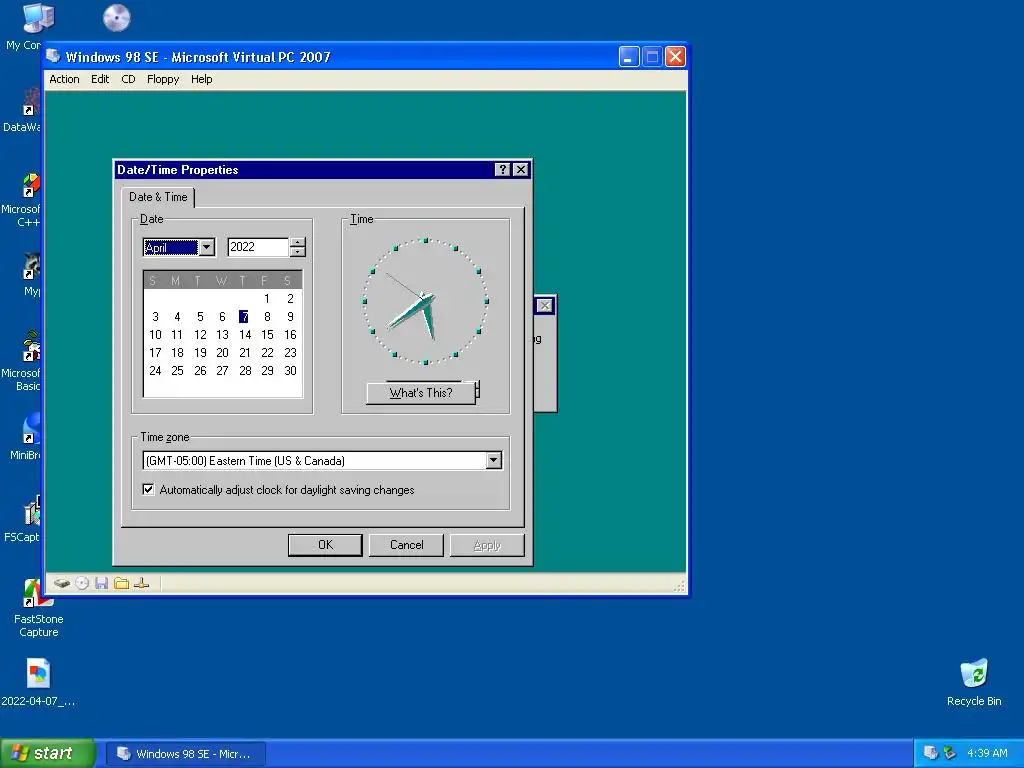The width and height of the screenshot is (1024, 768).
Task: Decrease the year with the down spinner
Action: tap(297, 251)
